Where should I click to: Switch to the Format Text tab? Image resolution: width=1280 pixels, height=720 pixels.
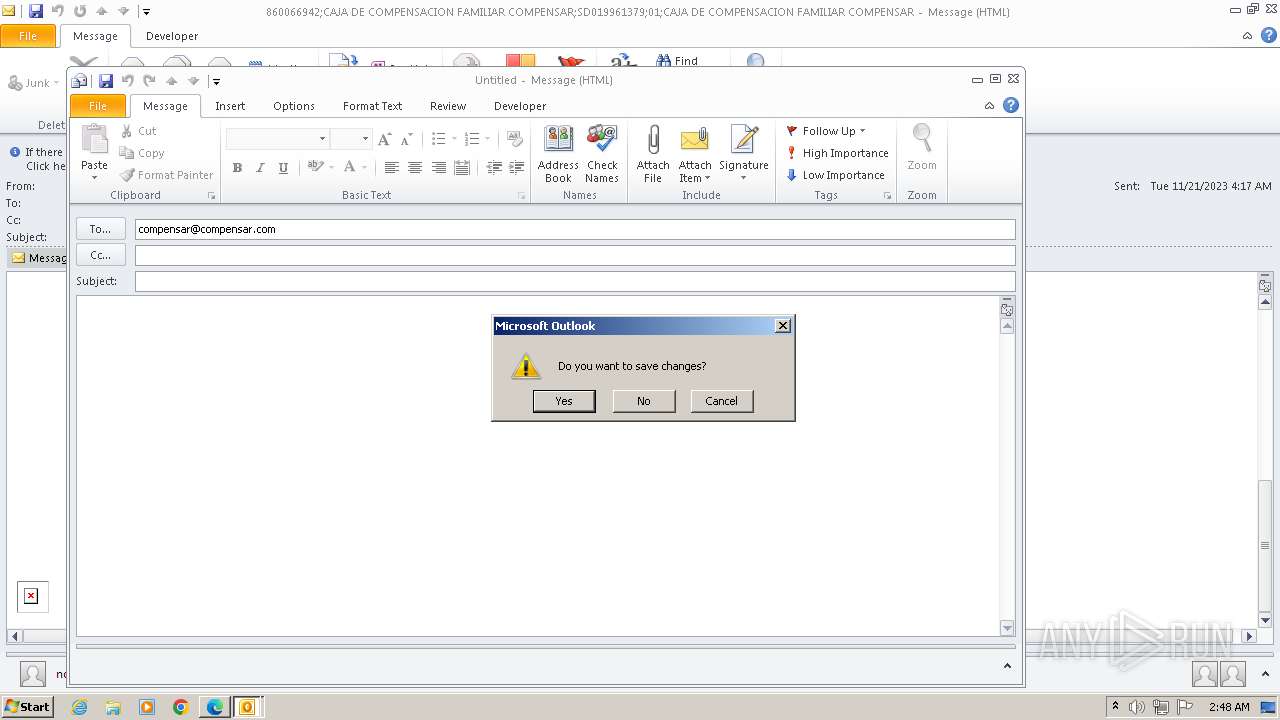coord(372,106)
